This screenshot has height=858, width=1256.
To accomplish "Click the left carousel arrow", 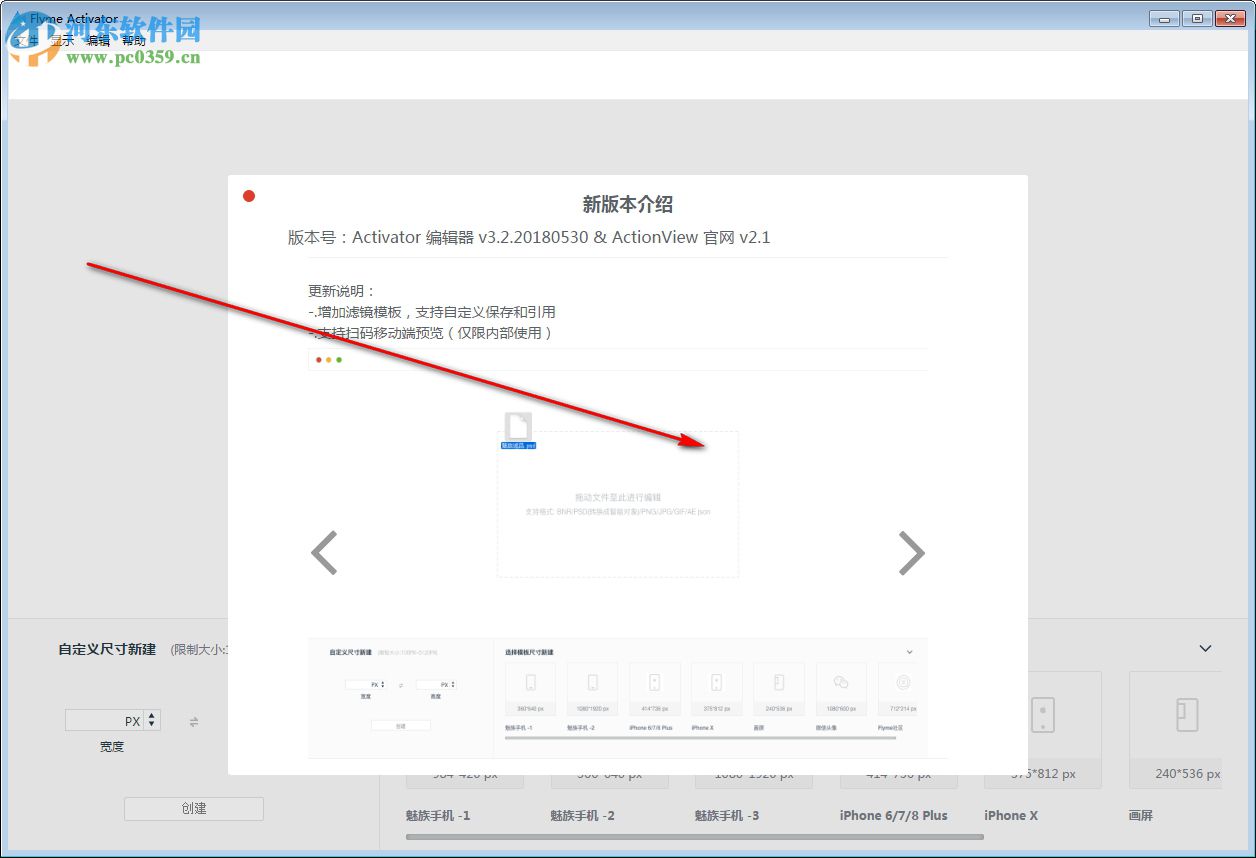I will click(324, 552).
